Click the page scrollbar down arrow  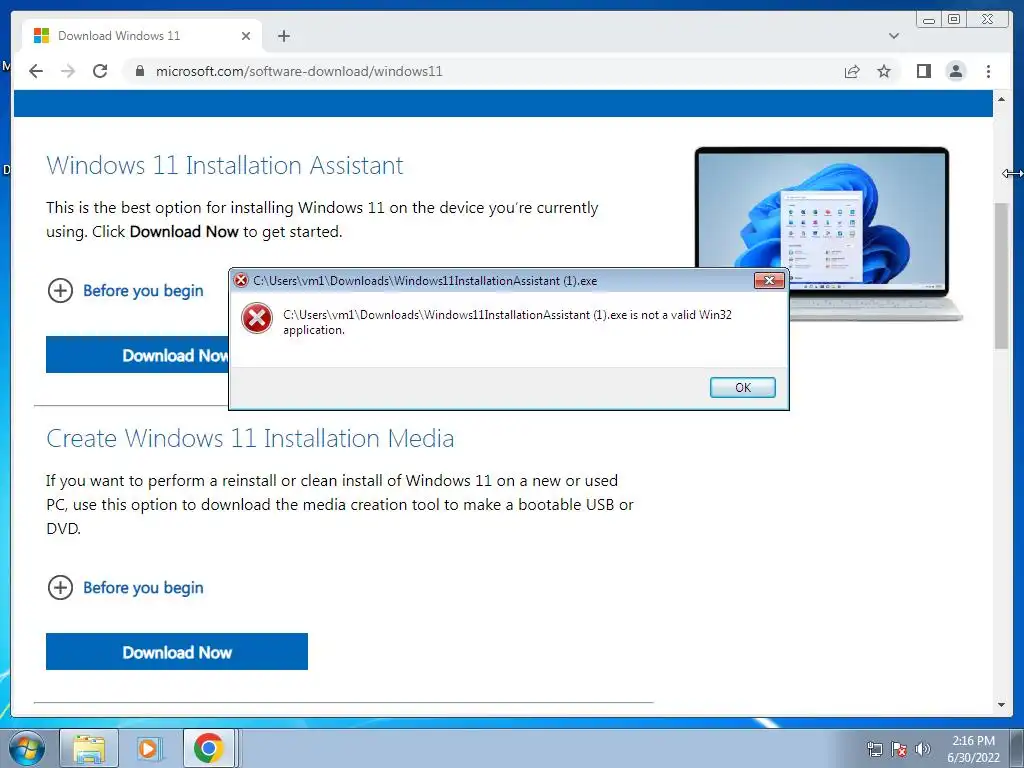[x=1001, y=705]
